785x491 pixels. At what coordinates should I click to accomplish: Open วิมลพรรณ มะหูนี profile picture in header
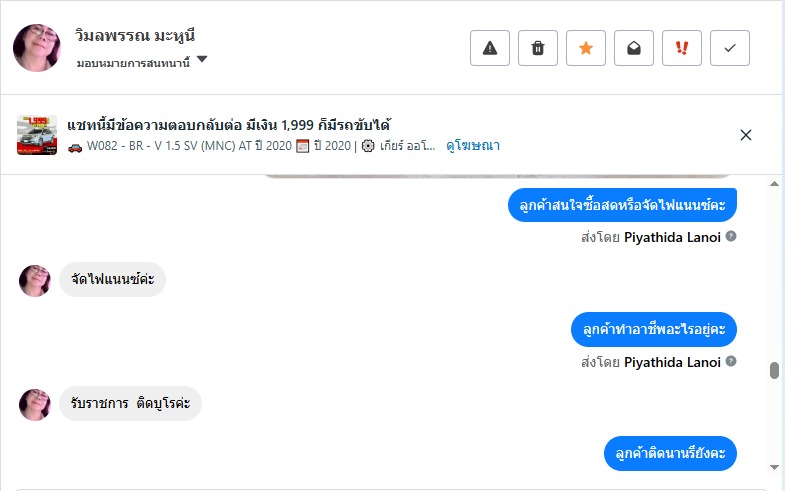pyautogui.click(x=37, y=48)
